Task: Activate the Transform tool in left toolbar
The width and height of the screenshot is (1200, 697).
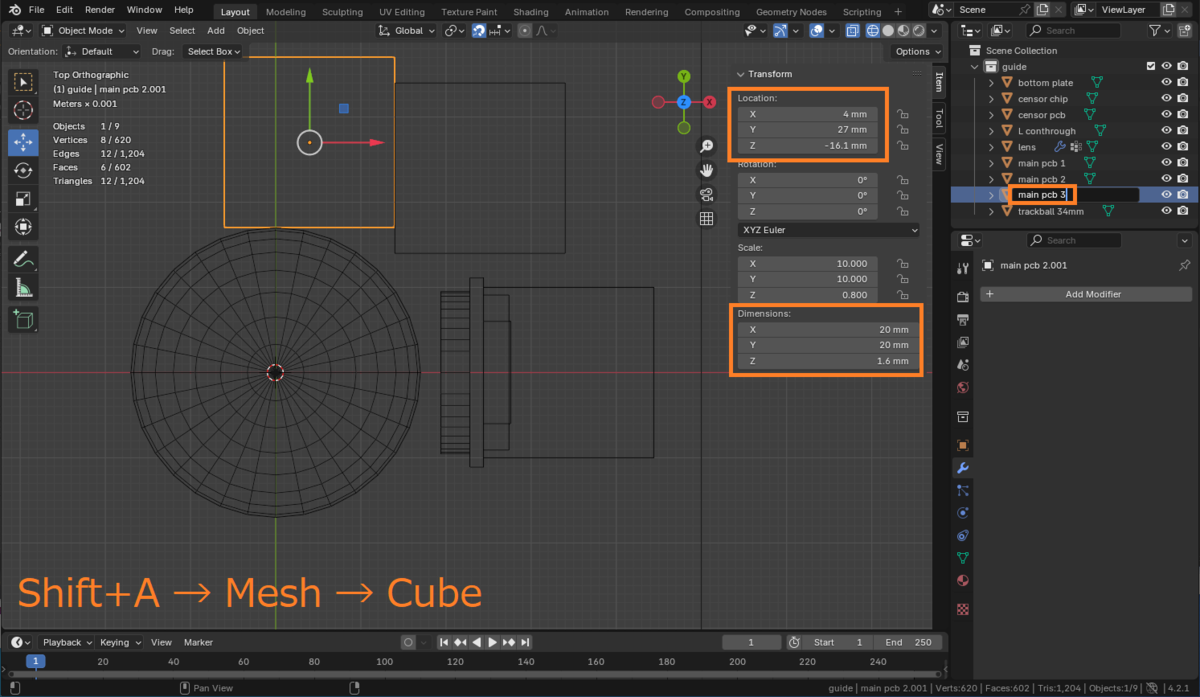Action: tap(23, 228)
